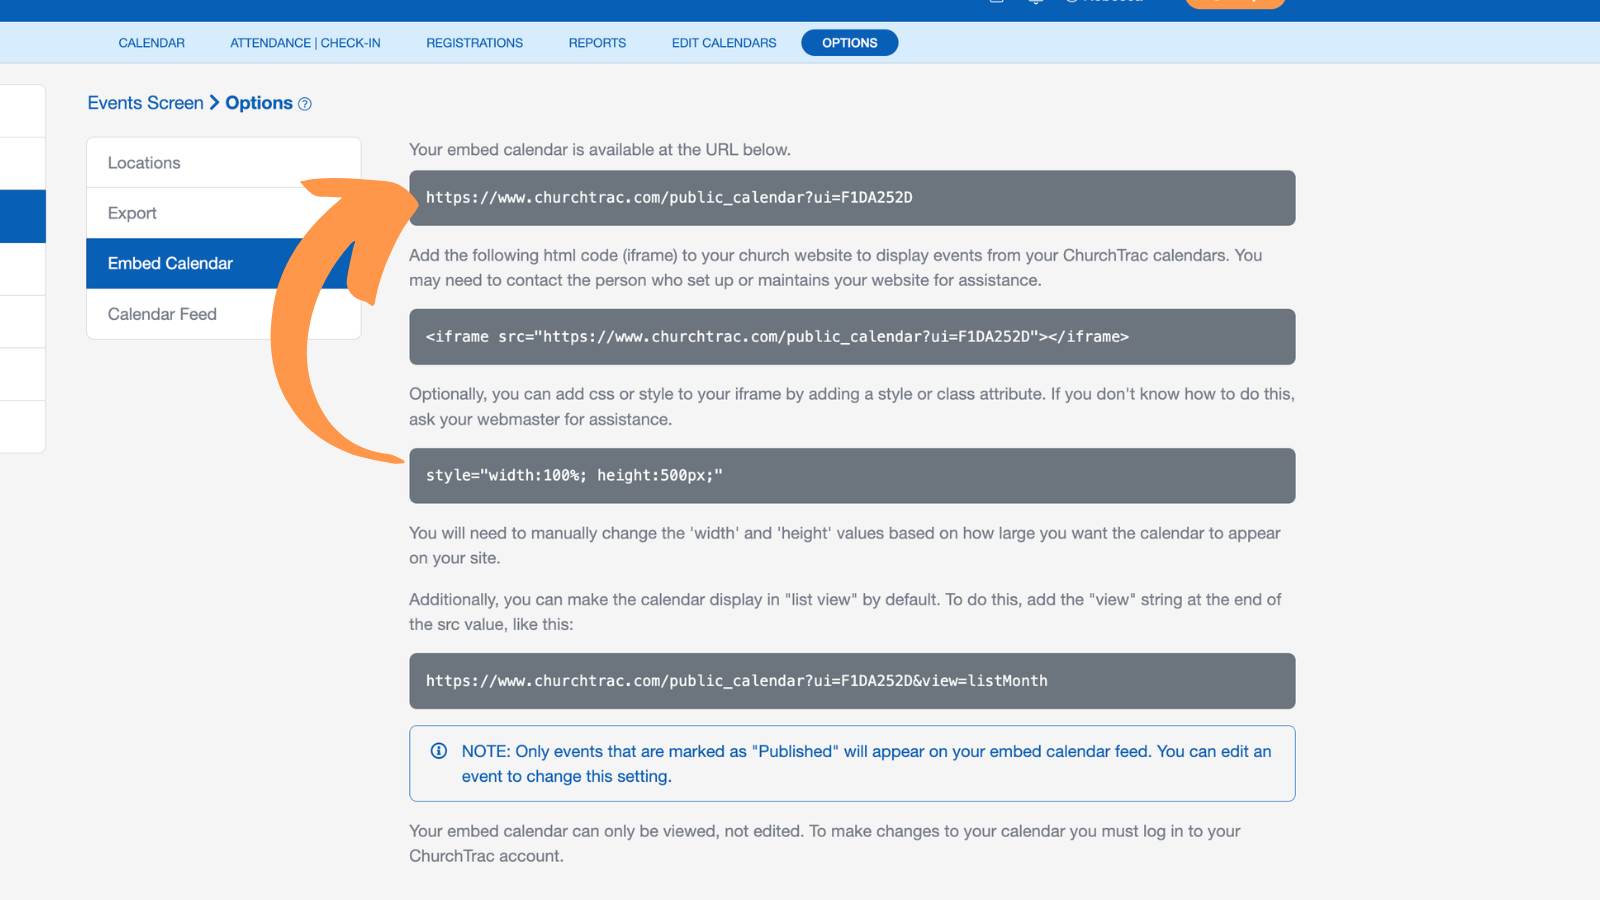This screenshot has height=900, width=1600.
Task: Click the iframe html code box
Action: pos(852,337)
